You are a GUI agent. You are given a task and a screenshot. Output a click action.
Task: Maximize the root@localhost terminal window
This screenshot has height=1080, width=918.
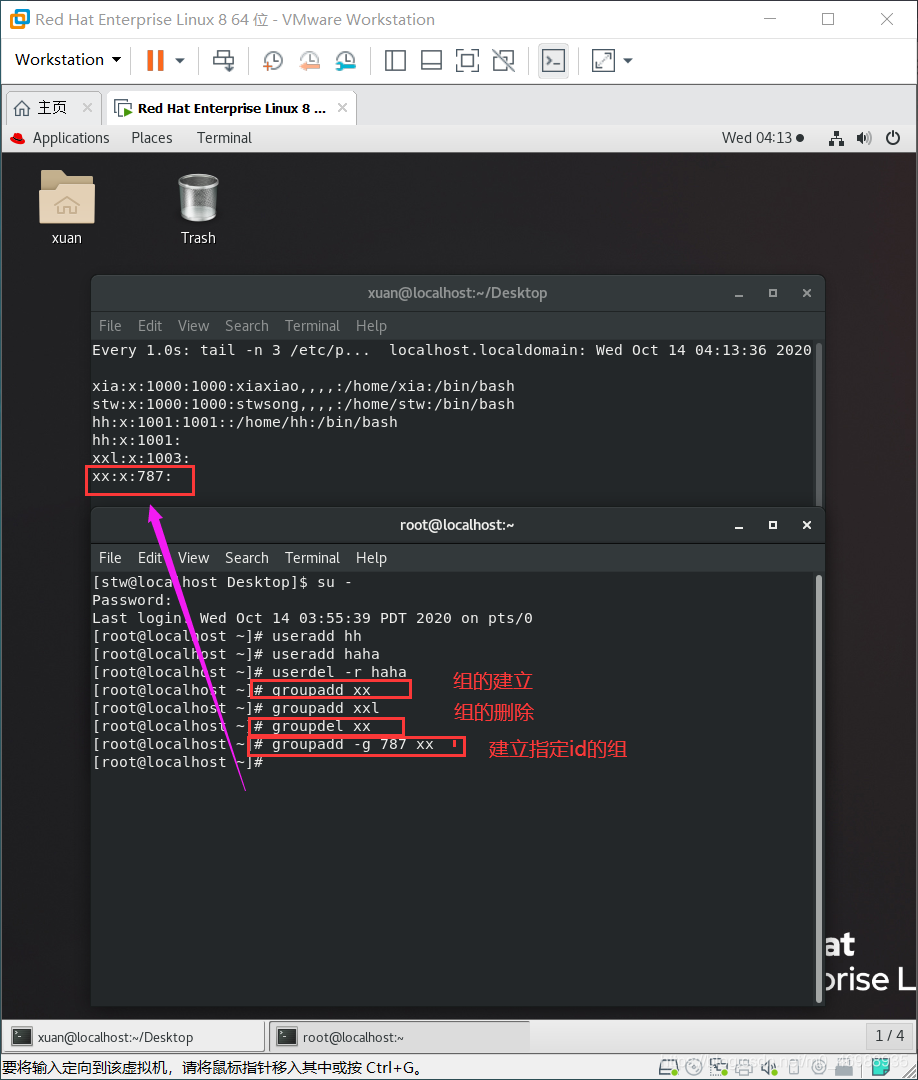(773, 526)
